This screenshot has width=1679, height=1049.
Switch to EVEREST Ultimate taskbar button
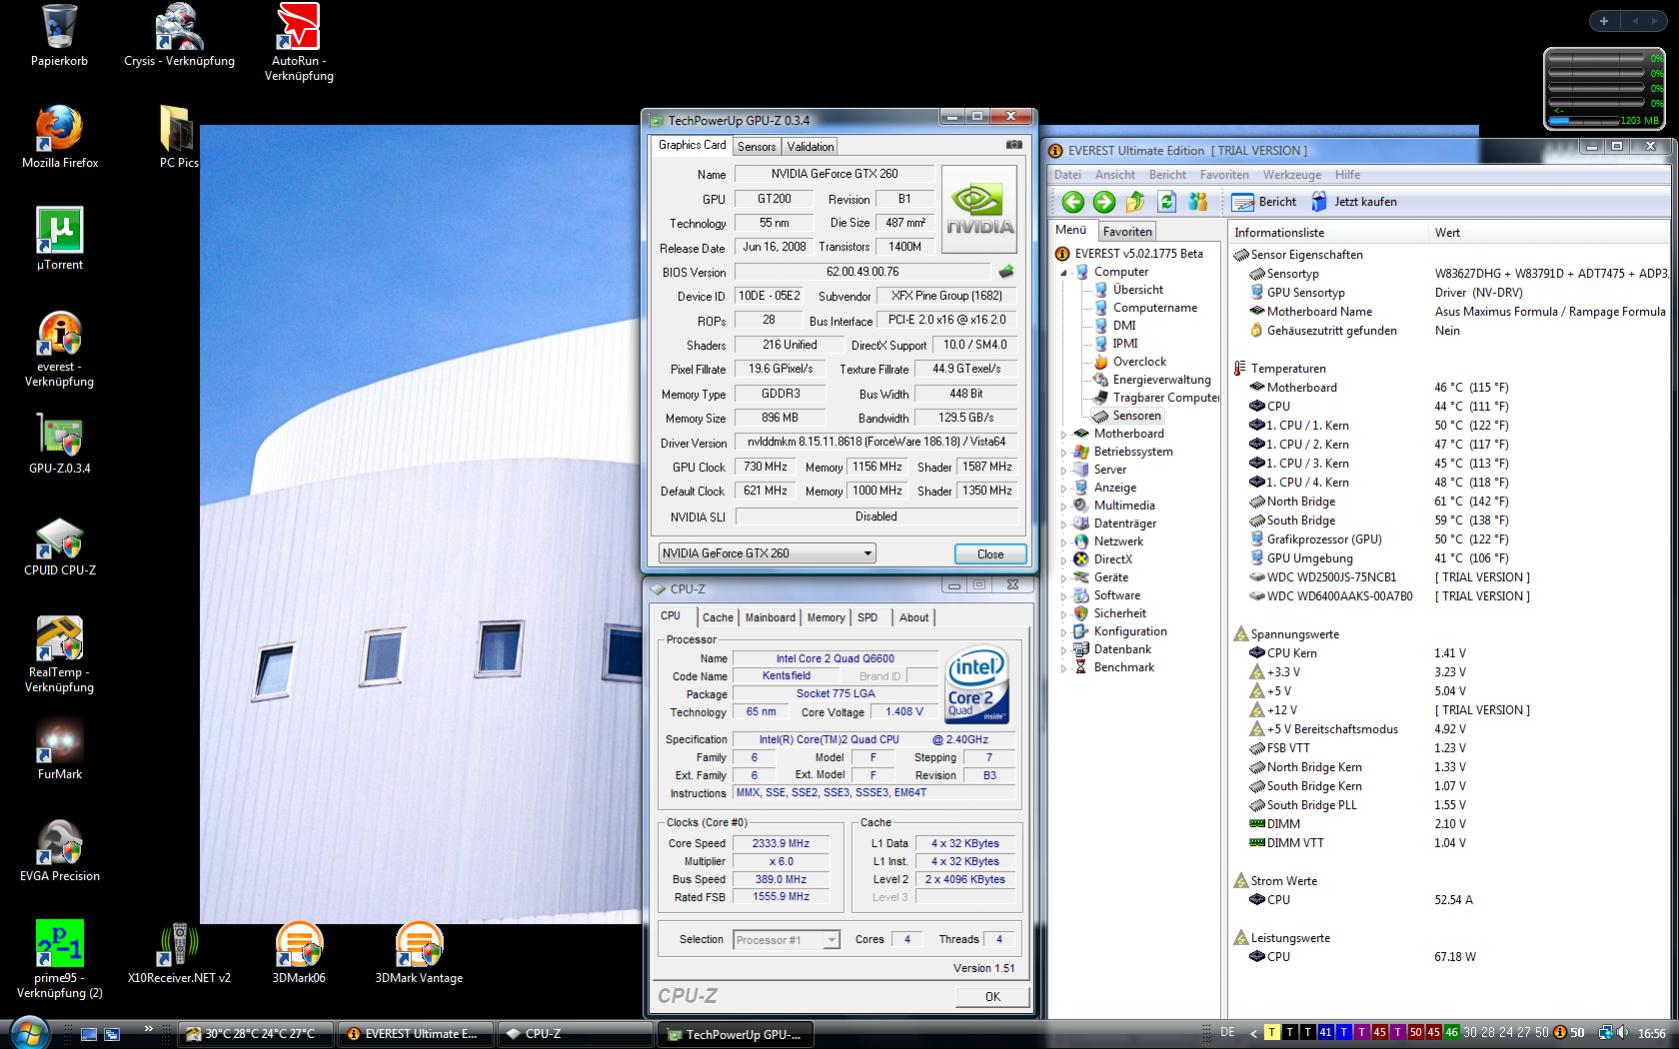coord(414,1034)
